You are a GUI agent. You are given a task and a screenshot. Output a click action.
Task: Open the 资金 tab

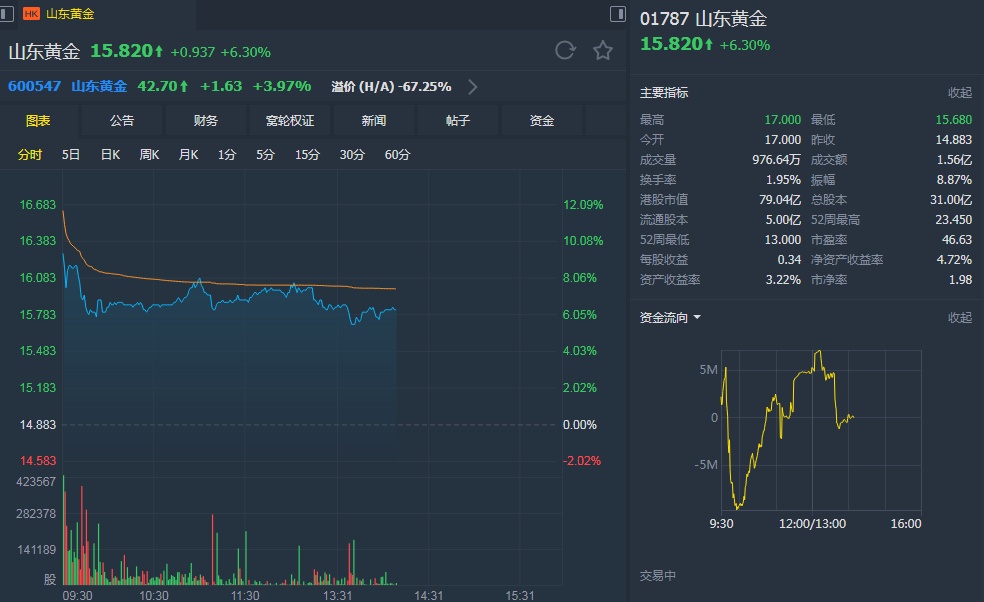542,121
